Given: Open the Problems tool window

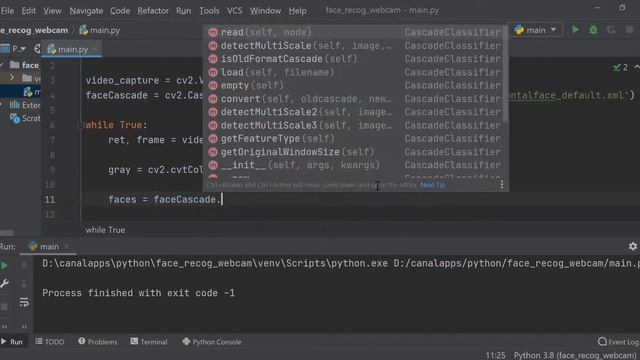Looking at the screenshot, I should [98, 342].
